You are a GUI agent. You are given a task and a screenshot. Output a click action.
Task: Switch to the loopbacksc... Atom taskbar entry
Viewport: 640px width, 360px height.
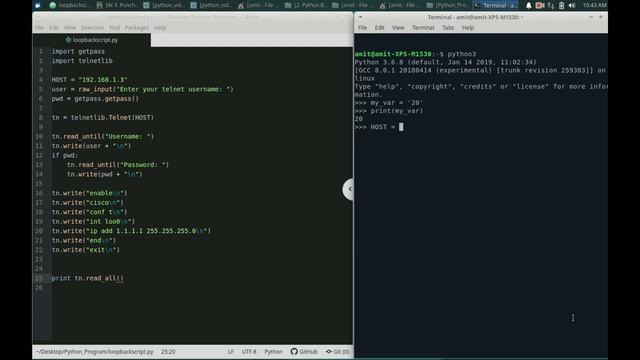[70, 5]
